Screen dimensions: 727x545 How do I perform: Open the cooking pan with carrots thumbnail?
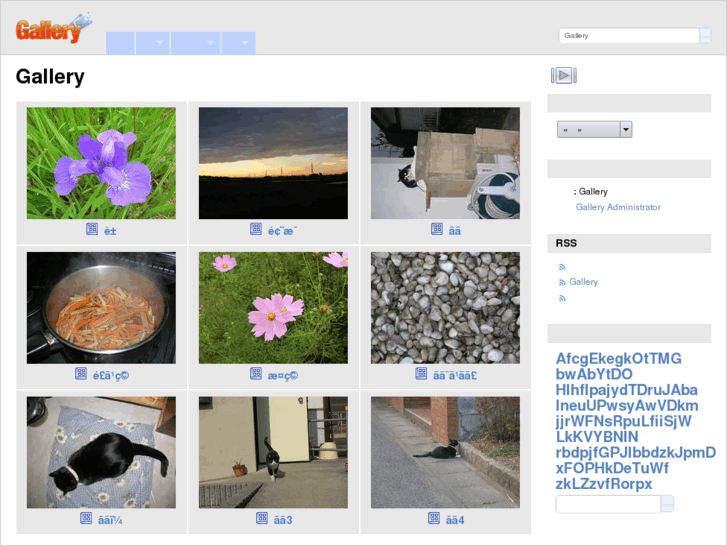pyautogui.click(x=101, y=308)
